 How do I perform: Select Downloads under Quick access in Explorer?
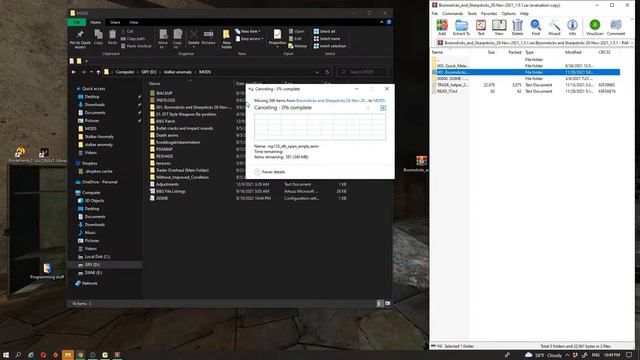tap(94, 104)
